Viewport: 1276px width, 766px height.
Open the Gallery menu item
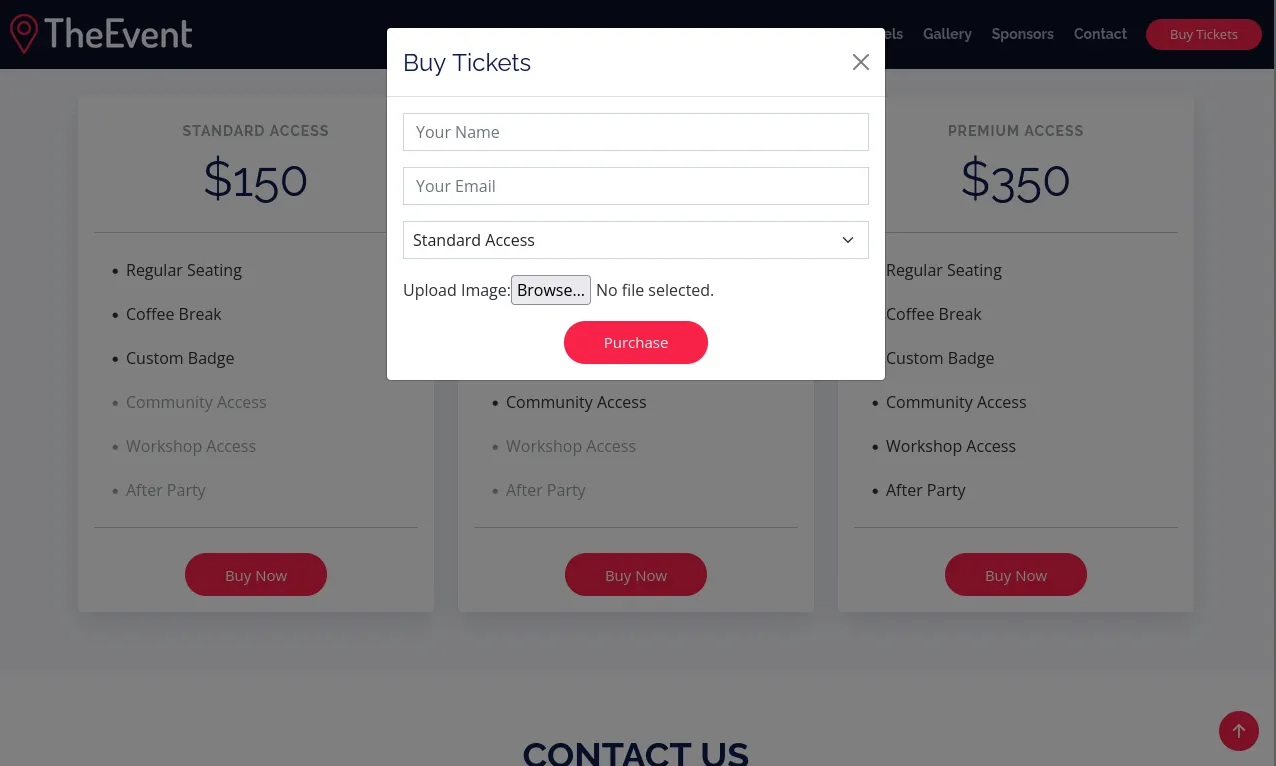[x=946, y=34]
